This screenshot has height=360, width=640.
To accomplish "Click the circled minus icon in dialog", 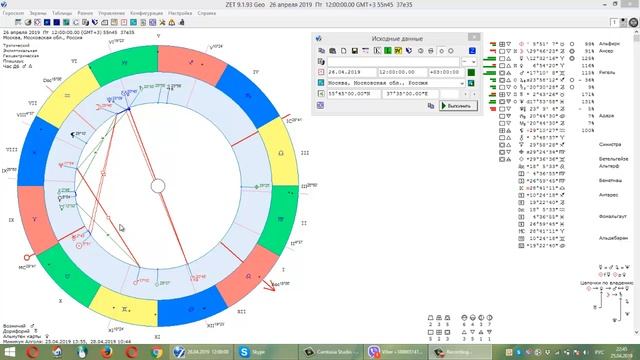I will pos(431,51).
